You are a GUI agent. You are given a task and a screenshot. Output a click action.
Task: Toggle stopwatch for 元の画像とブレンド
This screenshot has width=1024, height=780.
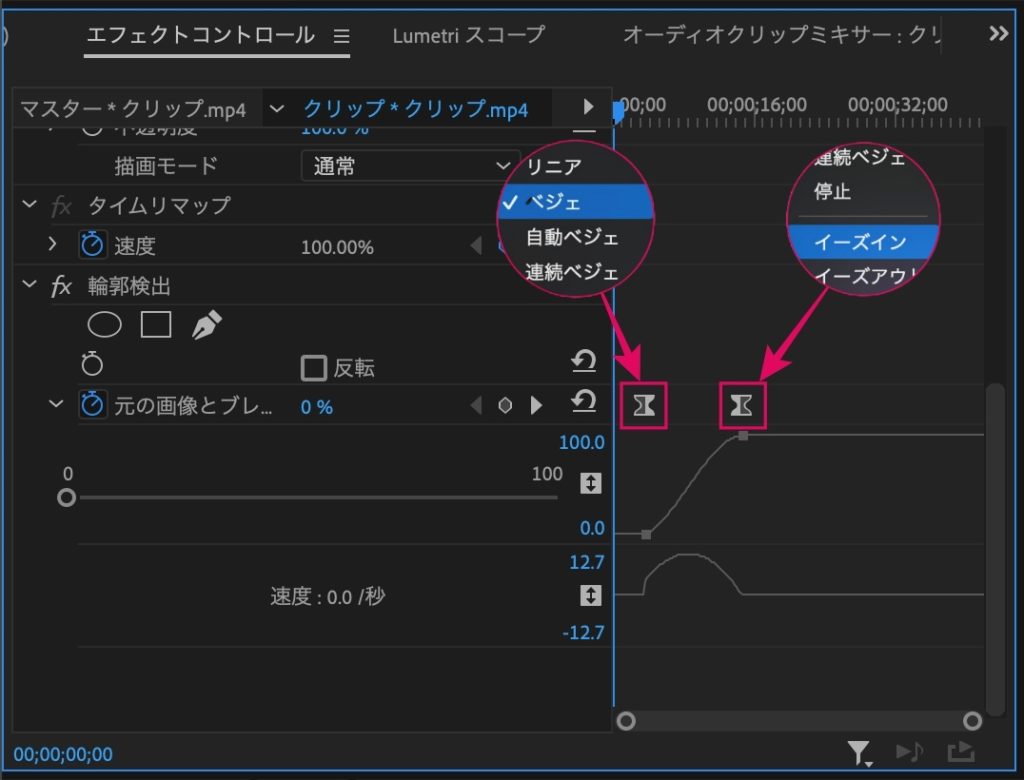(x=92, y=405)
